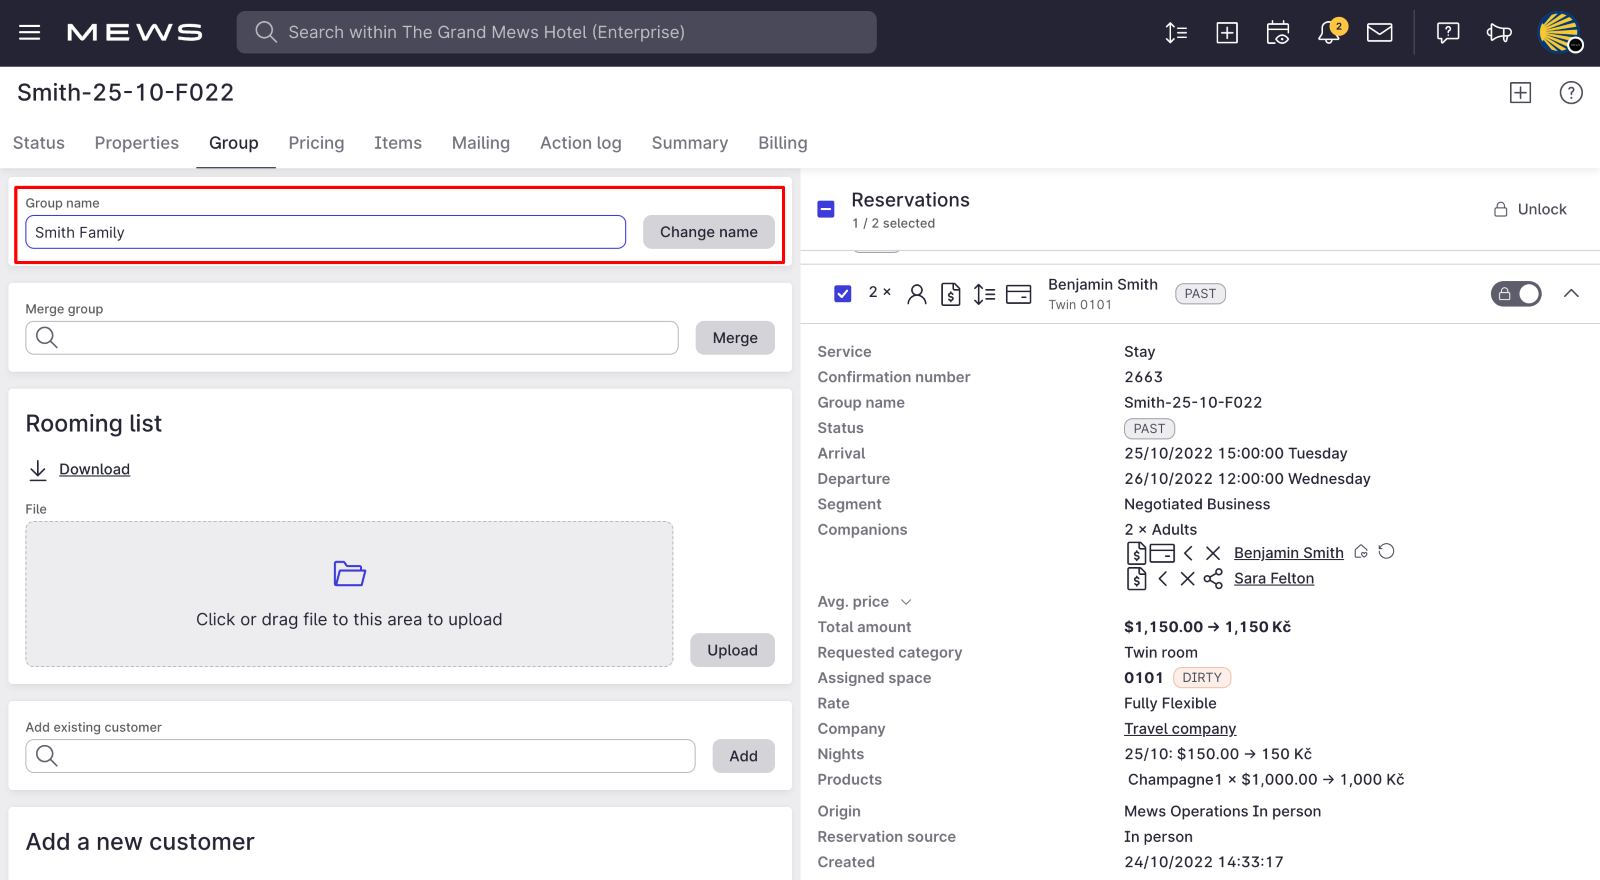Screen dimensions: 1600x880
Task: Click the help chat icon in top bar
Action: 1447,33
